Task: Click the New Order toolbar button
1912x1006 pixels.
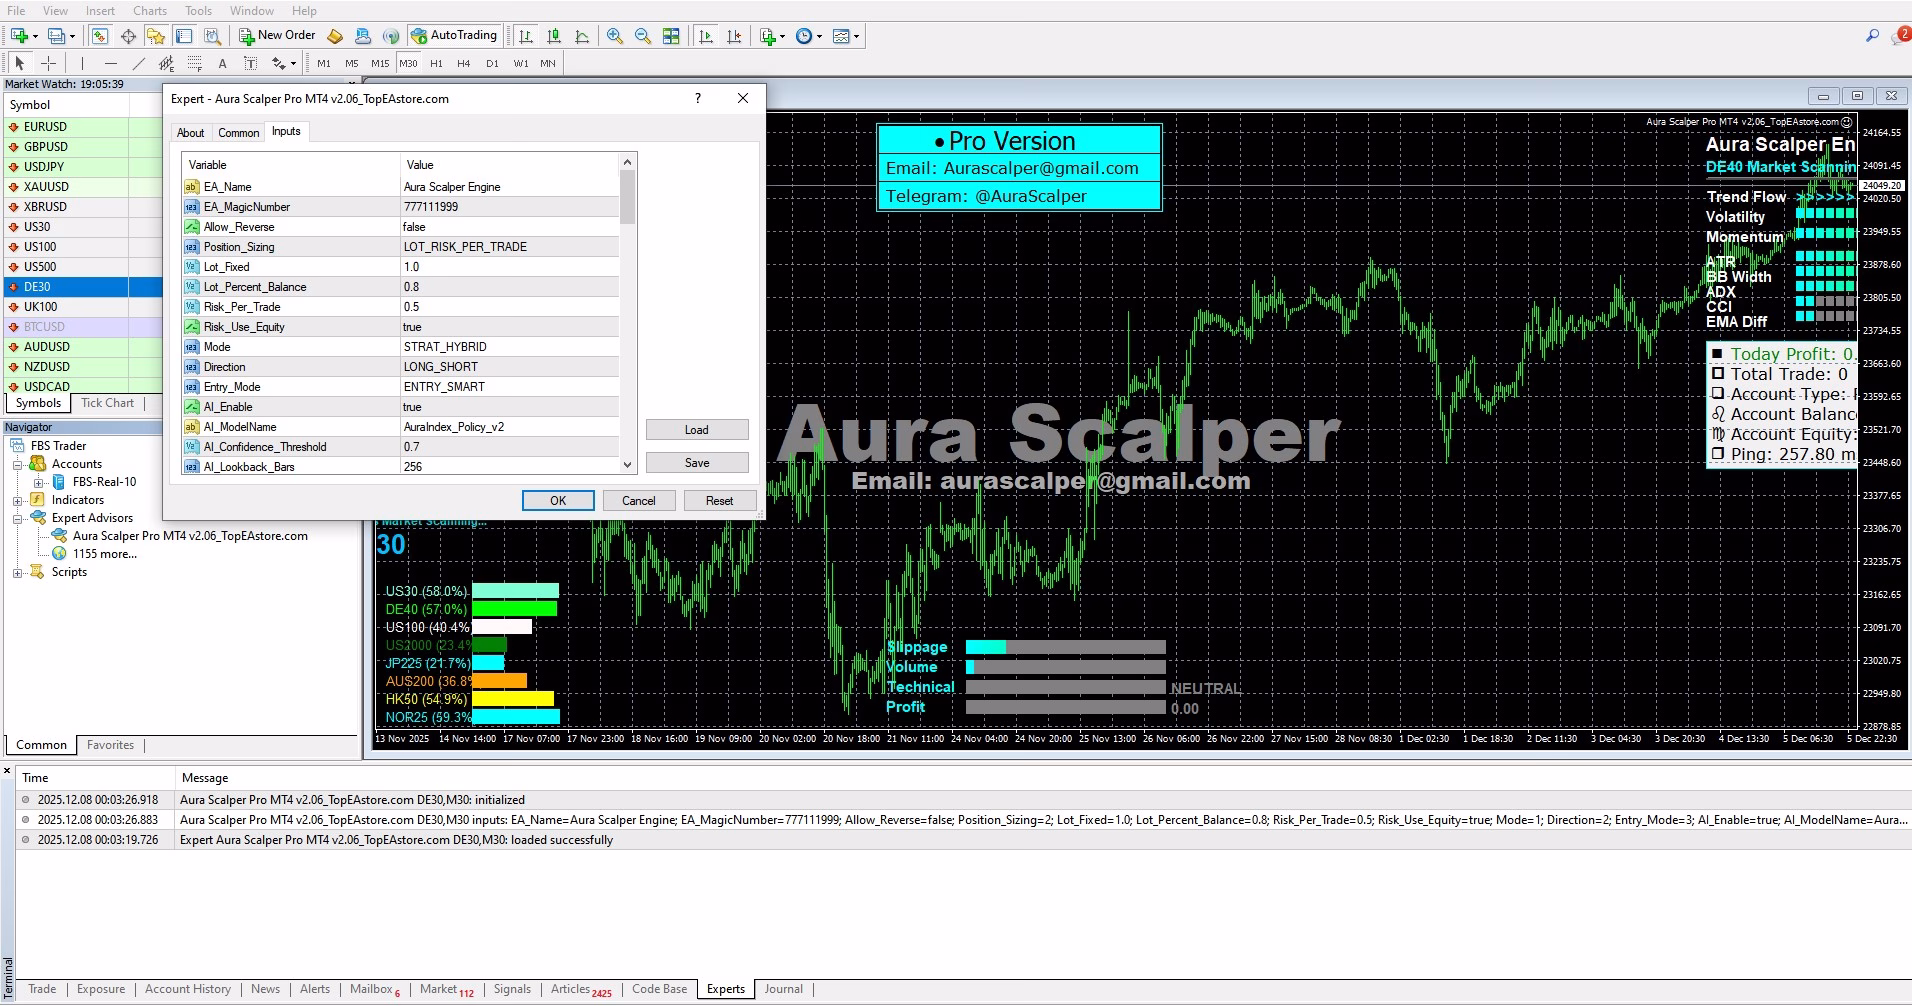Action: click(277, 36)
